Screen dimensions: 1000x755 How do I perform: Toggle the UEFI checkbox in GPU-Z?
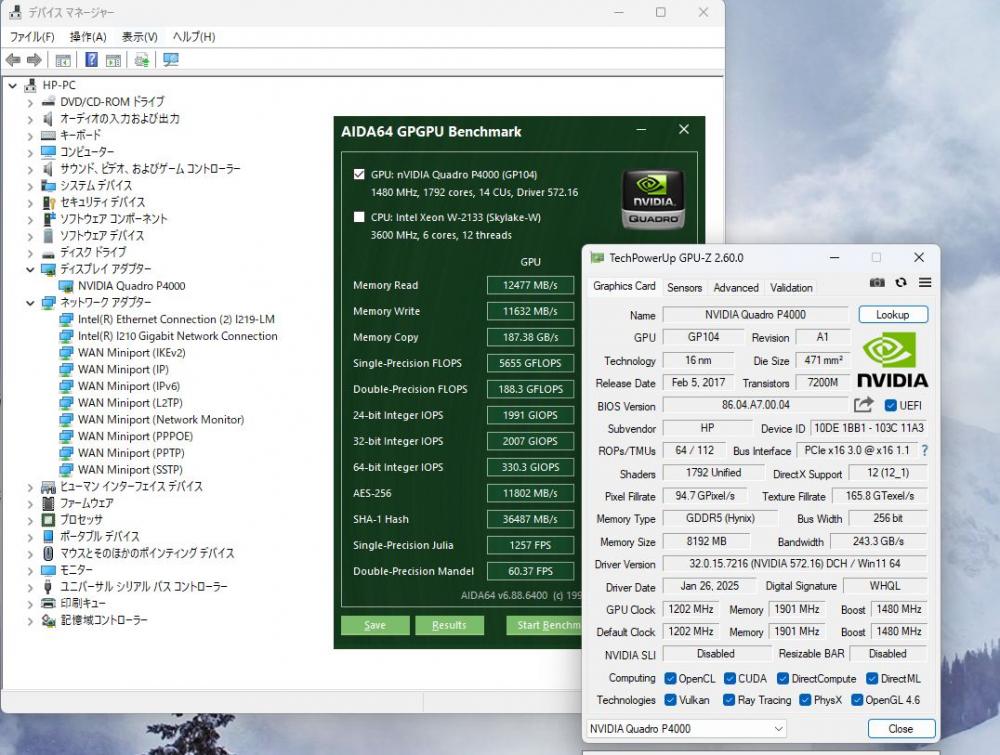tap(890, 406)
